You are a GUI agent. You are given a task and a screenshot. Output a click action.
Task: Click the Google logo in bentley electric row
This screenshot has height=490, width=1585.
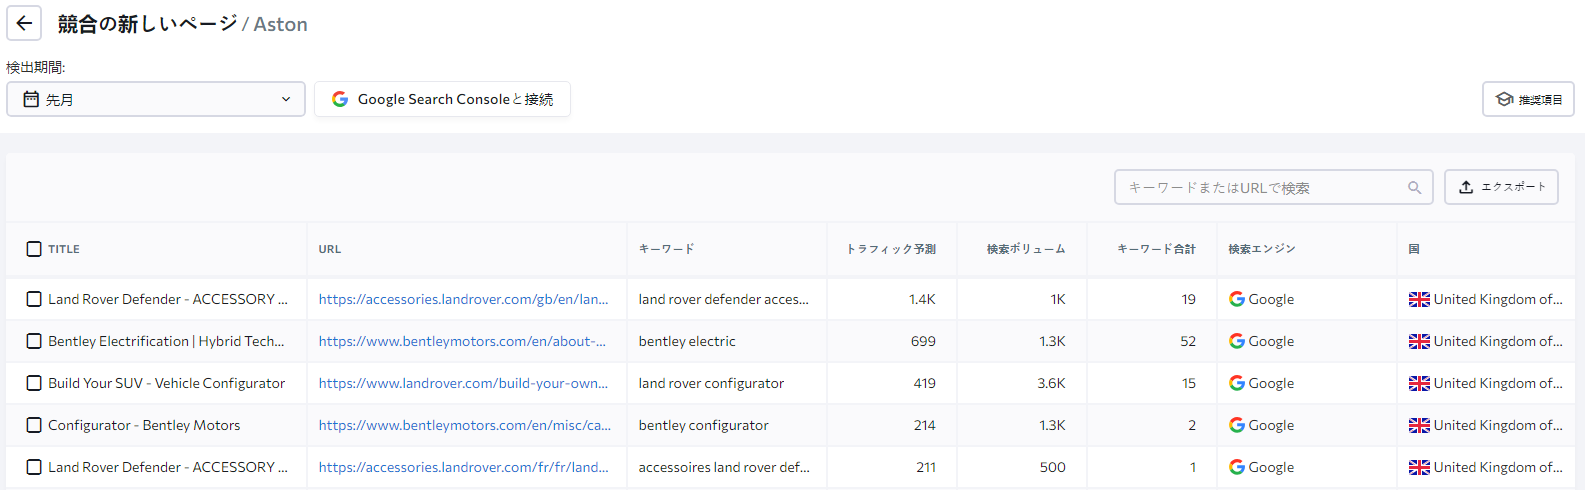(x=1237, y=341)
